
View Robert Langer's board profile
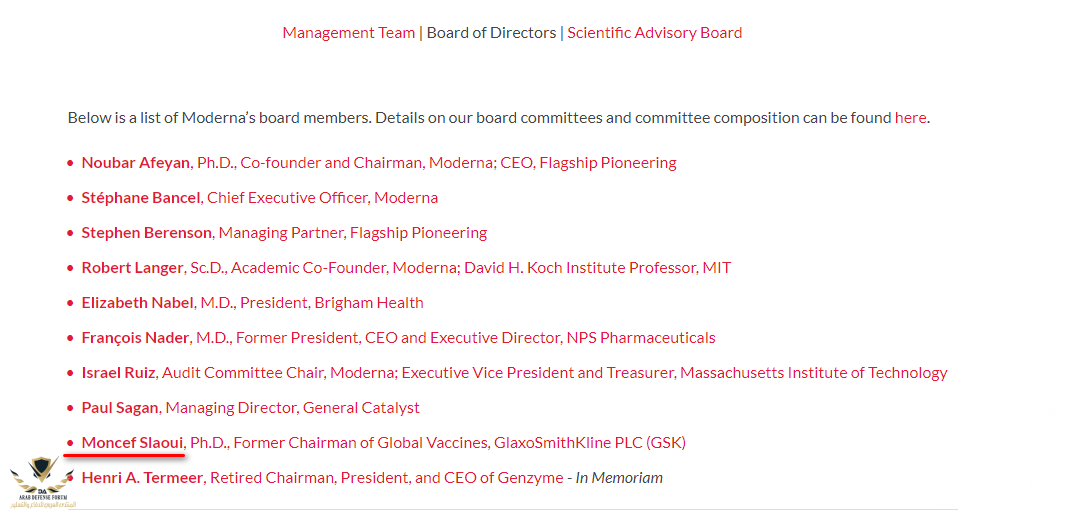click(x=132, y=268)
